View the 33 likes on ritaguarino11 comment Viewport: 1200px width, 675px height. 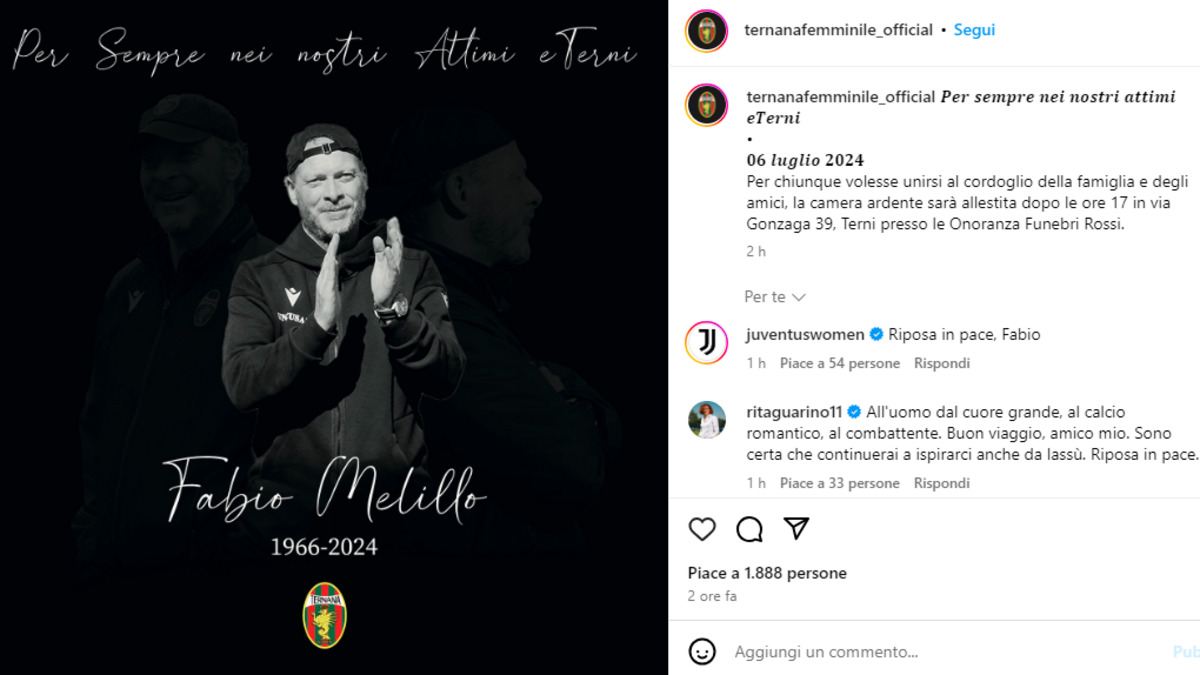[x=840, y=483]
